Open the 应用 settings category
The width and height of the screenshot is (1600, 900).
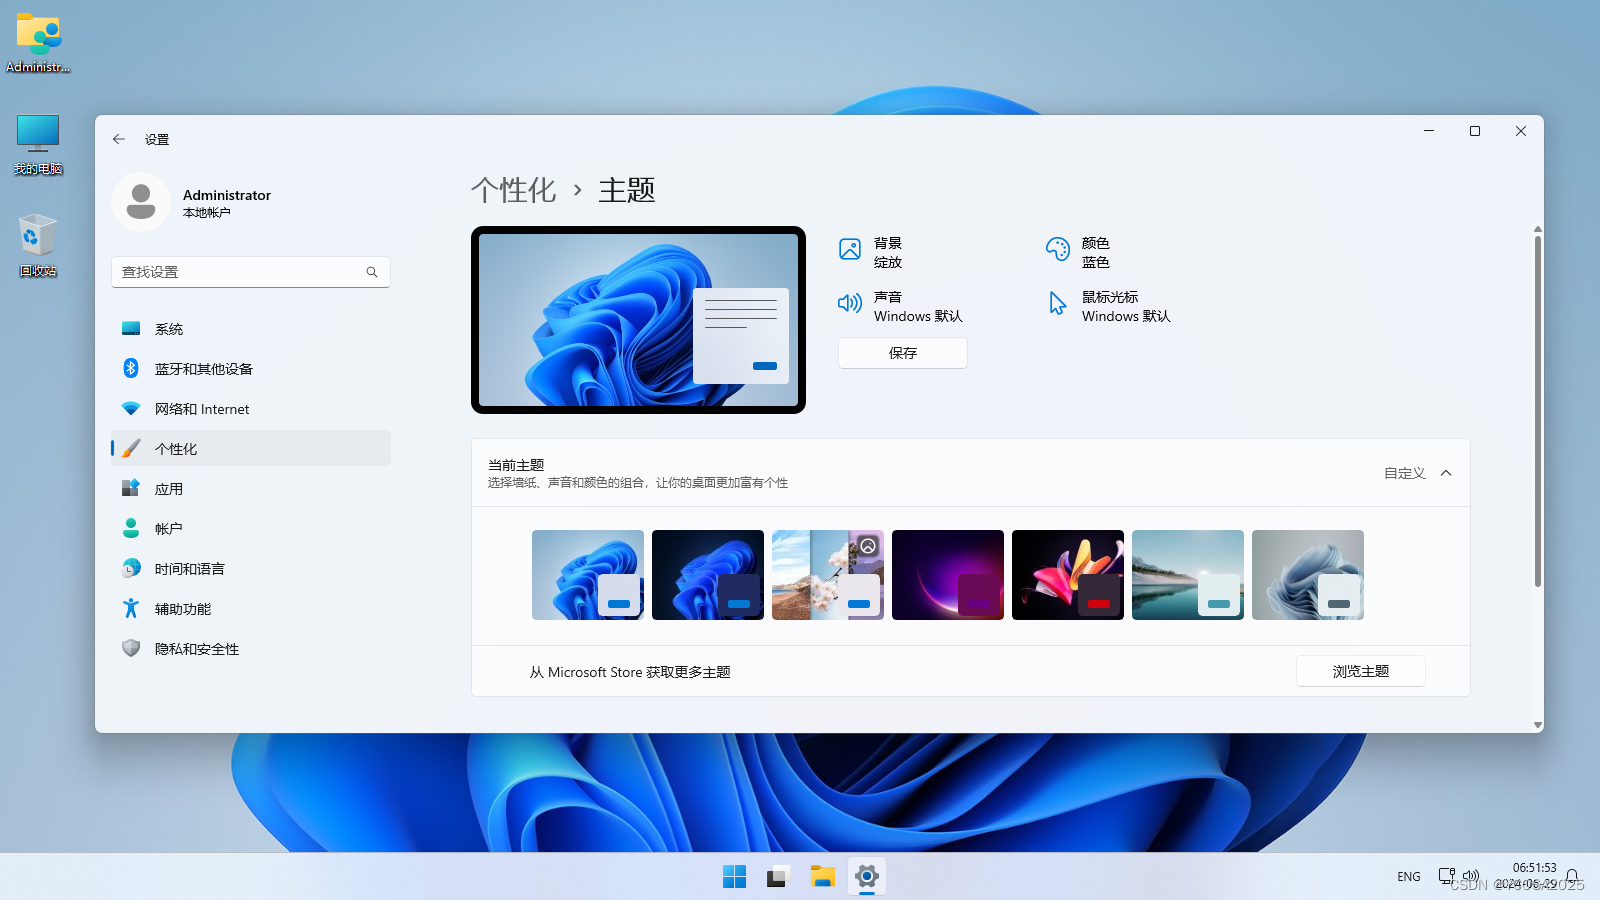click(251, 489)
